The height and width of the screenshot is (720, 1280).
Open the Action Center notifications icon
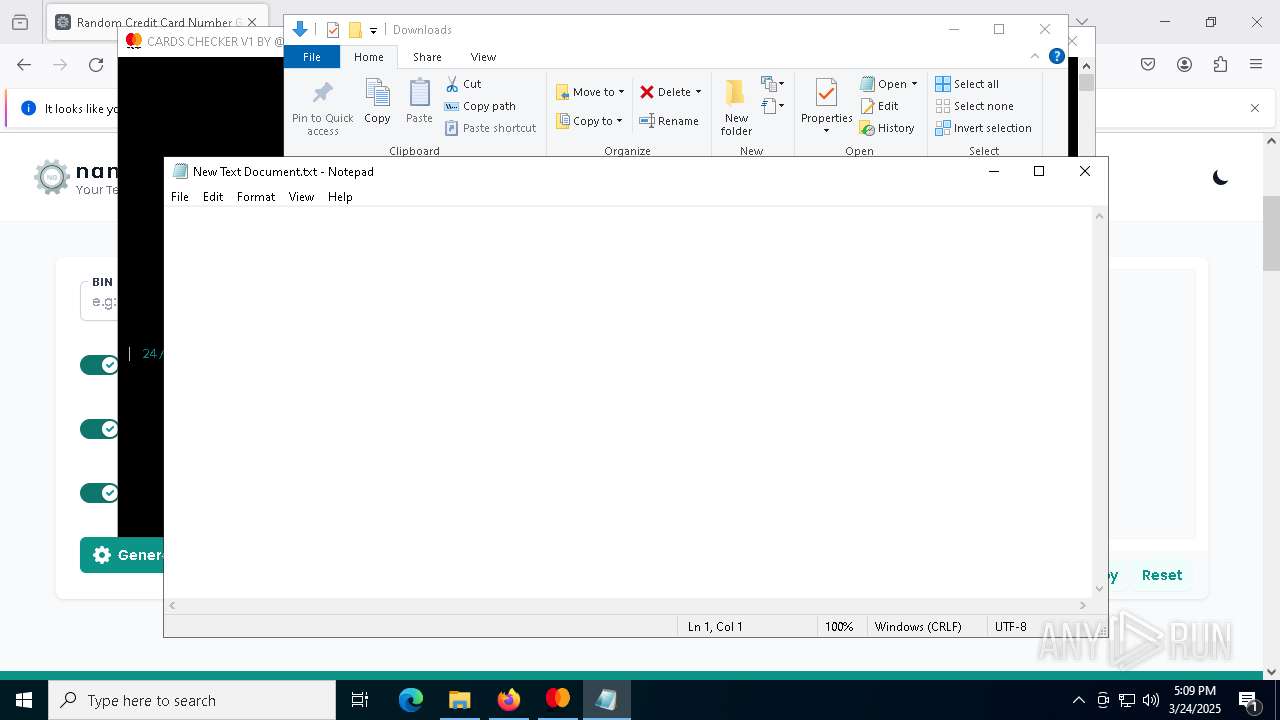[x=1248, y=700]
